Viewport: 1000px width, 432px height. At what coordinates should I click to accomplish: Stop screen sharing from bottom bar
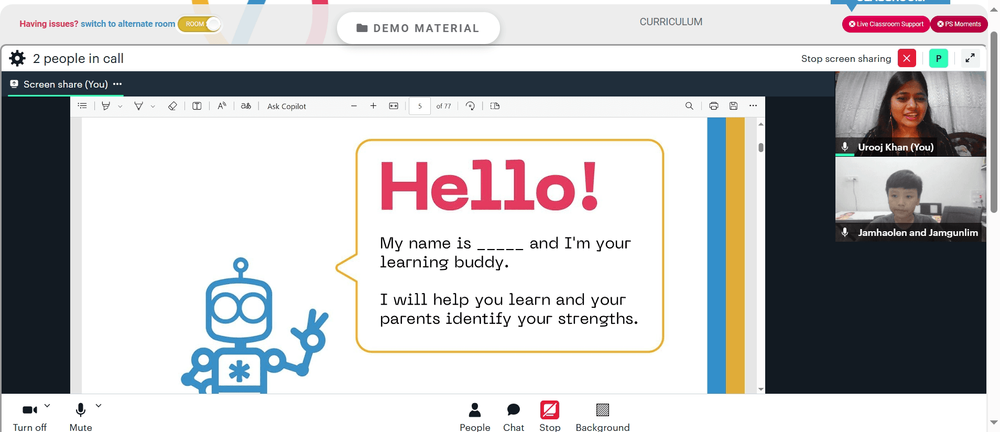(x=550, y=417)
